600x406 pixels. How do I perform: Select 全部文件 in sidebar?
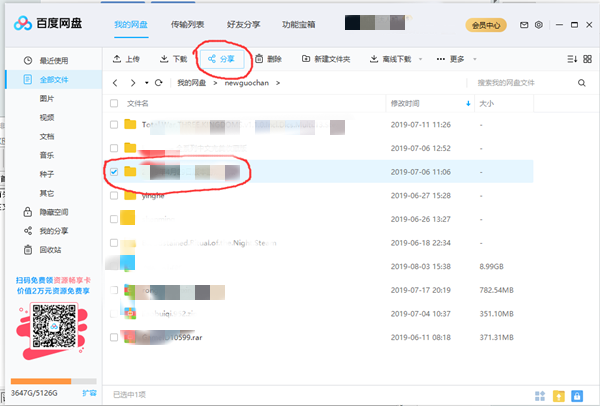(x=54, y=80)
